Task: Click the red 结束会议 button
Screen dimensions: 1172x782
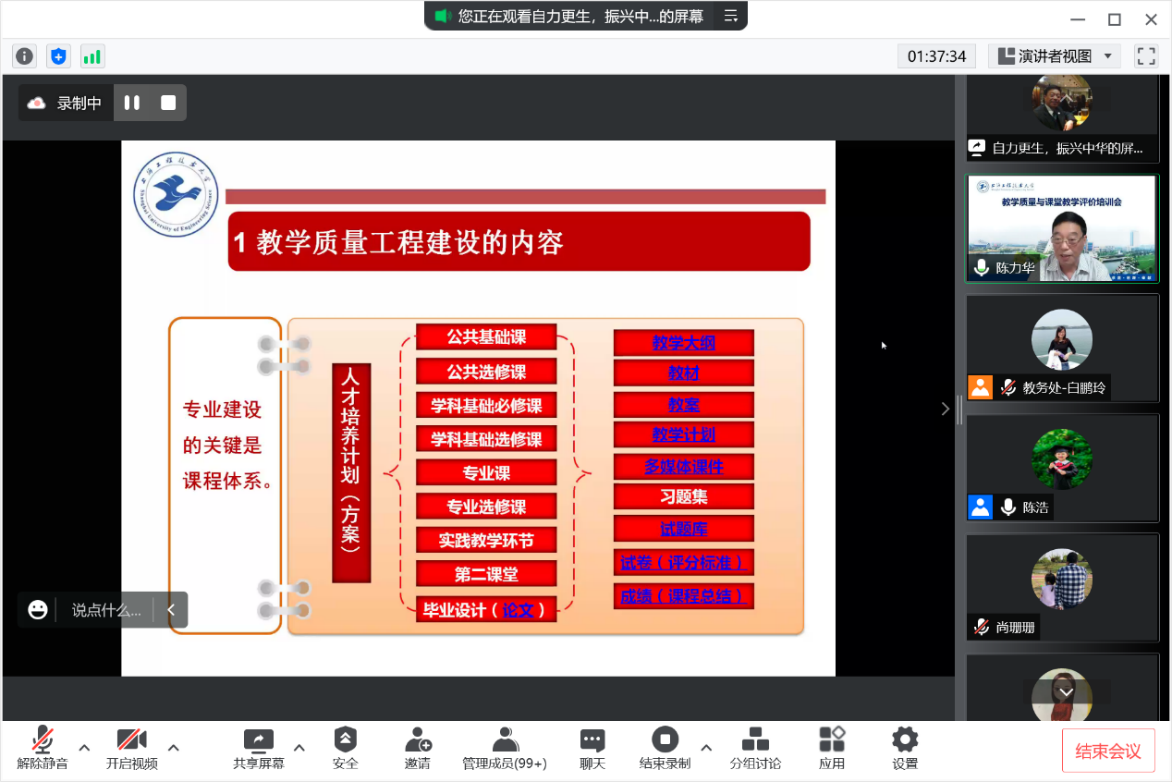Action: (x=1107, y=751)
